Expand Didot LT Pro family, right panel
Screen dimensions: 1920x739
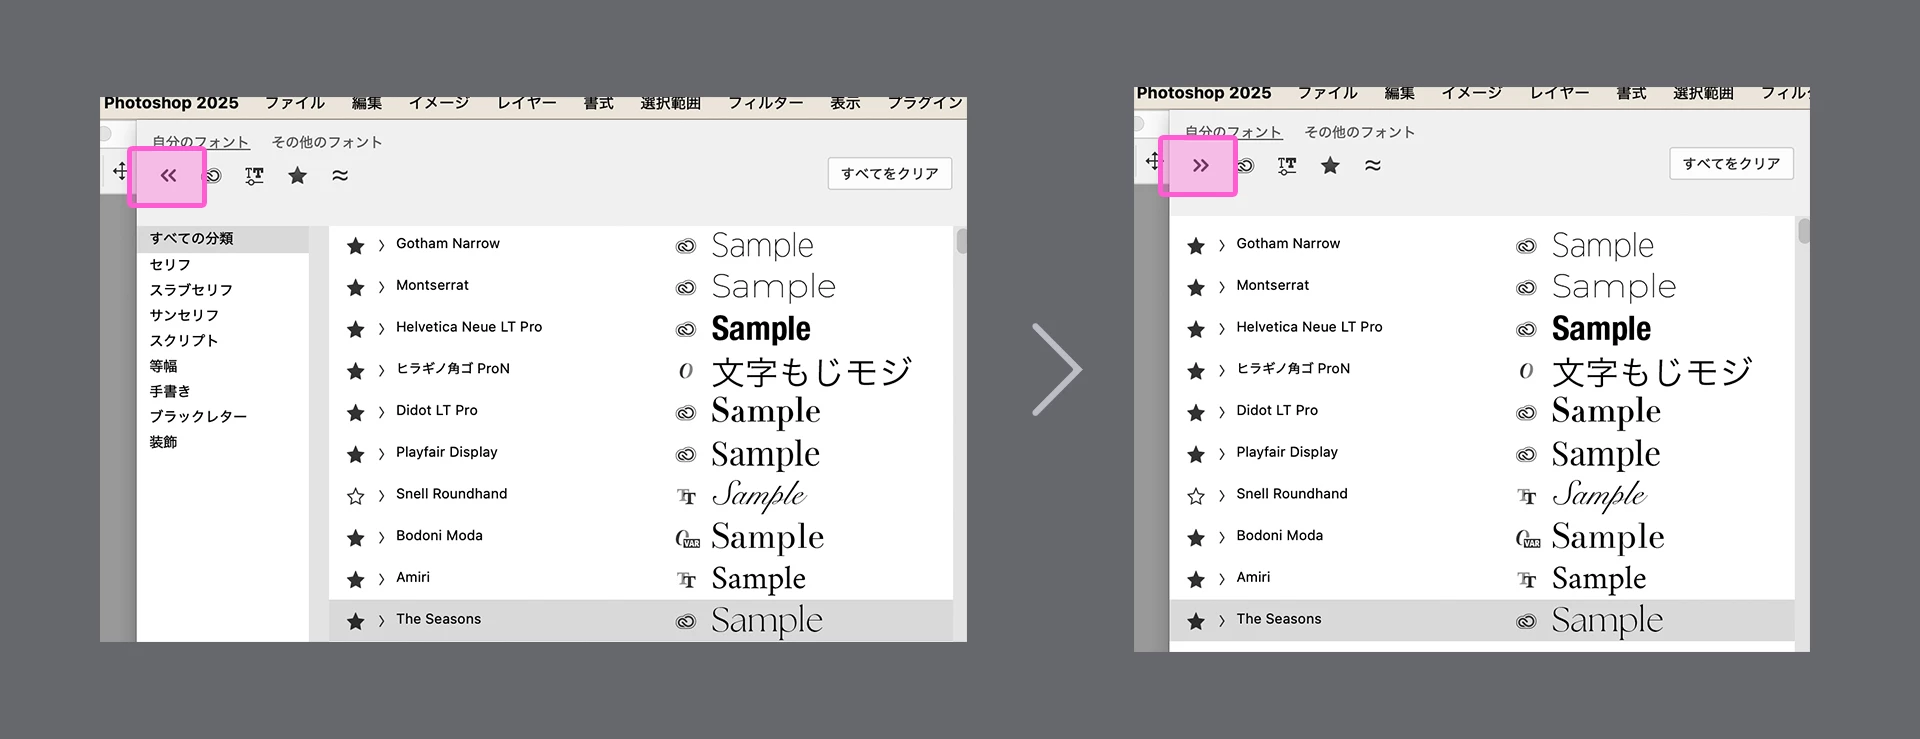tap(1222, 413)
